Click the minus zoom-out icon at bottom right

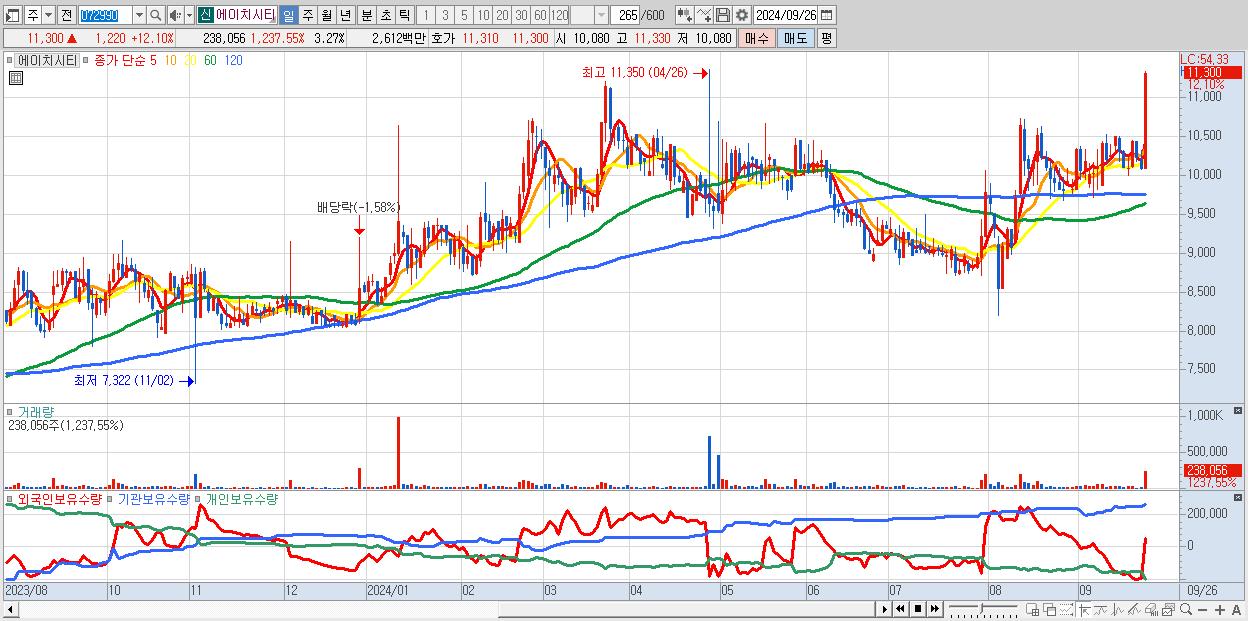[x=1203, y=609]
